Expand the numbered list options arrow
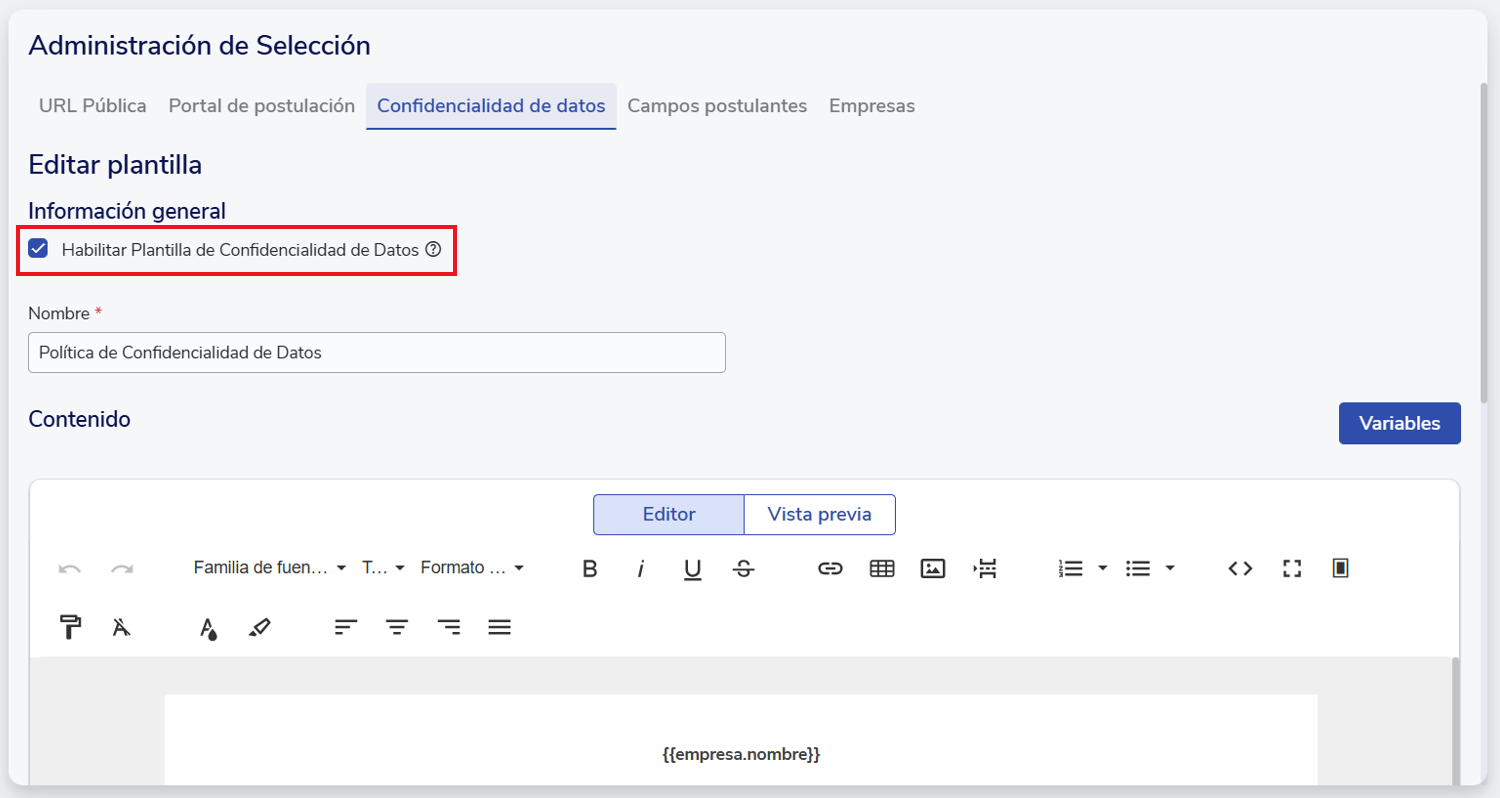The height and width of the screenshot is (798, 1500). (1103, 568)
